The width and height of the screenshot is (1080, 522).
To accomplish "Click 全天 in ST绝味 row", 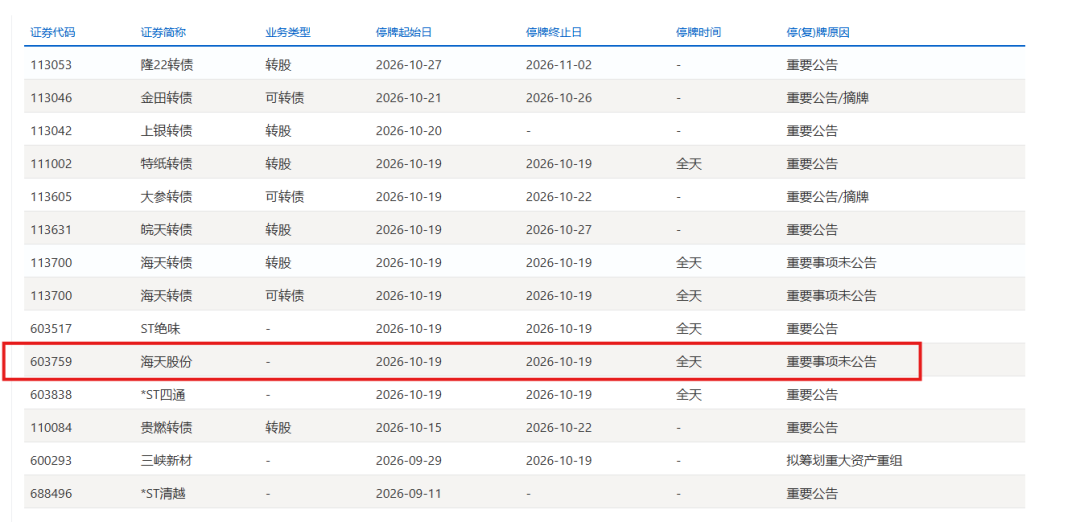I will click(689, 329).
